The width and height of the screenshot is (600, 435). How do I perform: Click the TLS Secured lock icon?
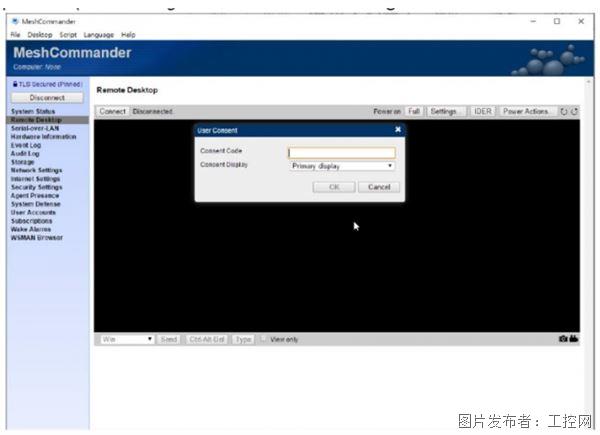pyautogui.click(x=15, y=84)
